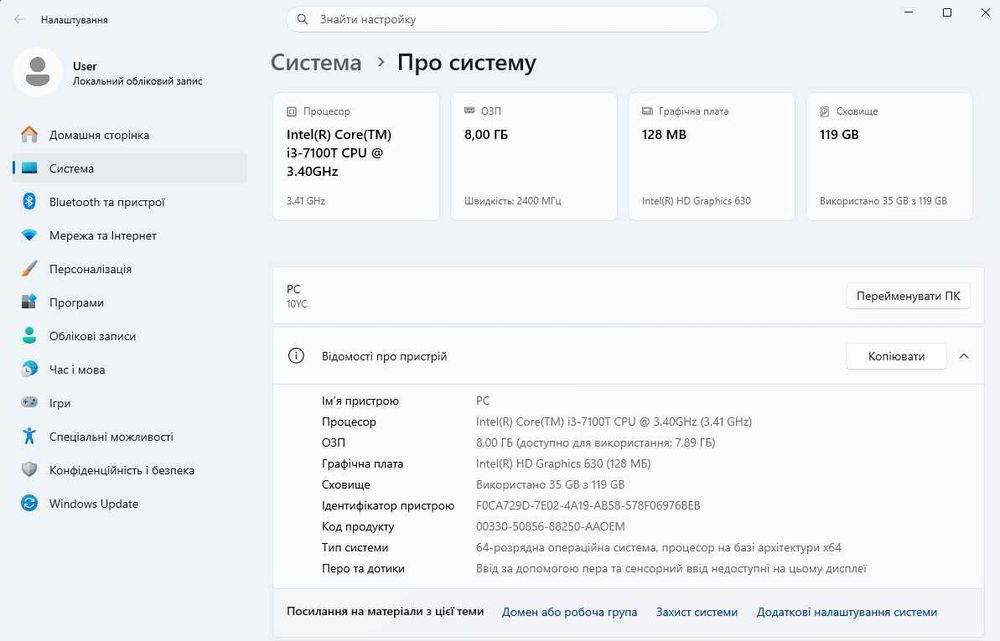This screenshot has width=1000, height=641.
Task: Click the back arrow icon
Action: (19, 20)
